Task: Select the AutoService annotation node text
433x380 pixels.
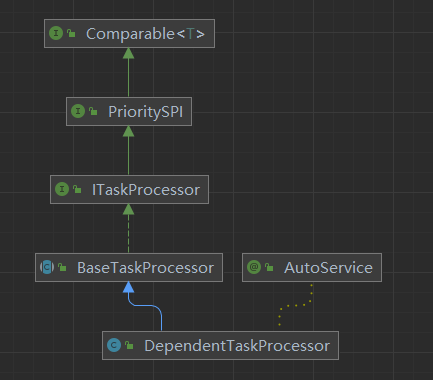Action: (328, 268)
